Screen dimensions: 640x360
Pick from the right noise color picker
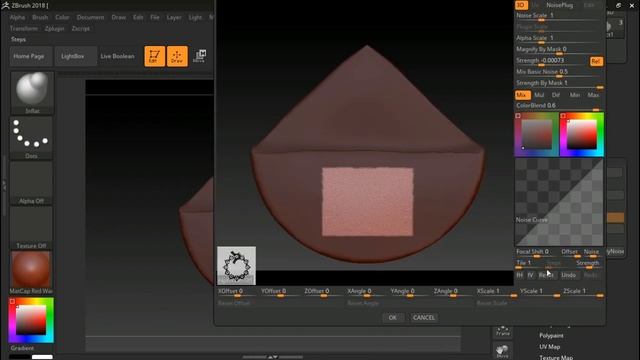click(x=582, y=135)
